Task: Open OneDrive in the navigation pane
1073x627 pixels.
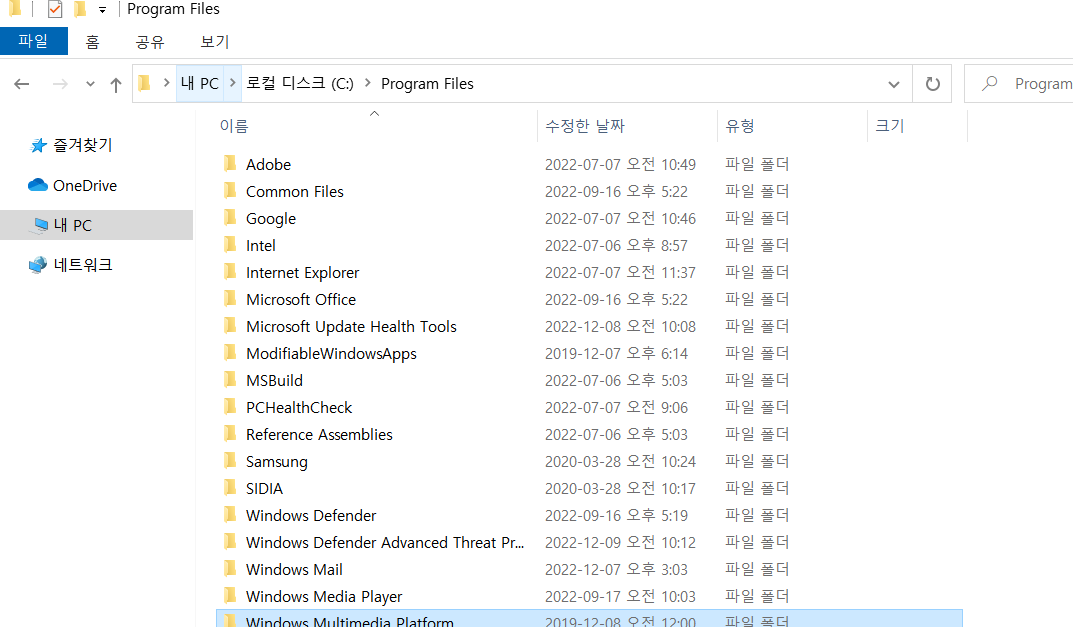Action: coord(85,185)
